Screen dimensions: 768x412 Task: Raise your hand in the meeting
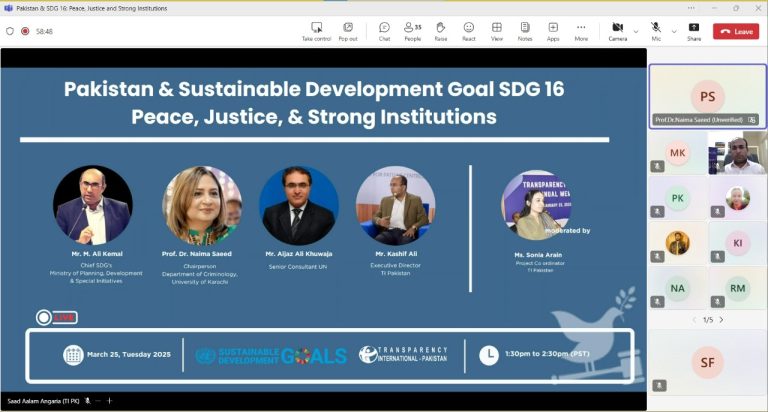pos(440,30)
